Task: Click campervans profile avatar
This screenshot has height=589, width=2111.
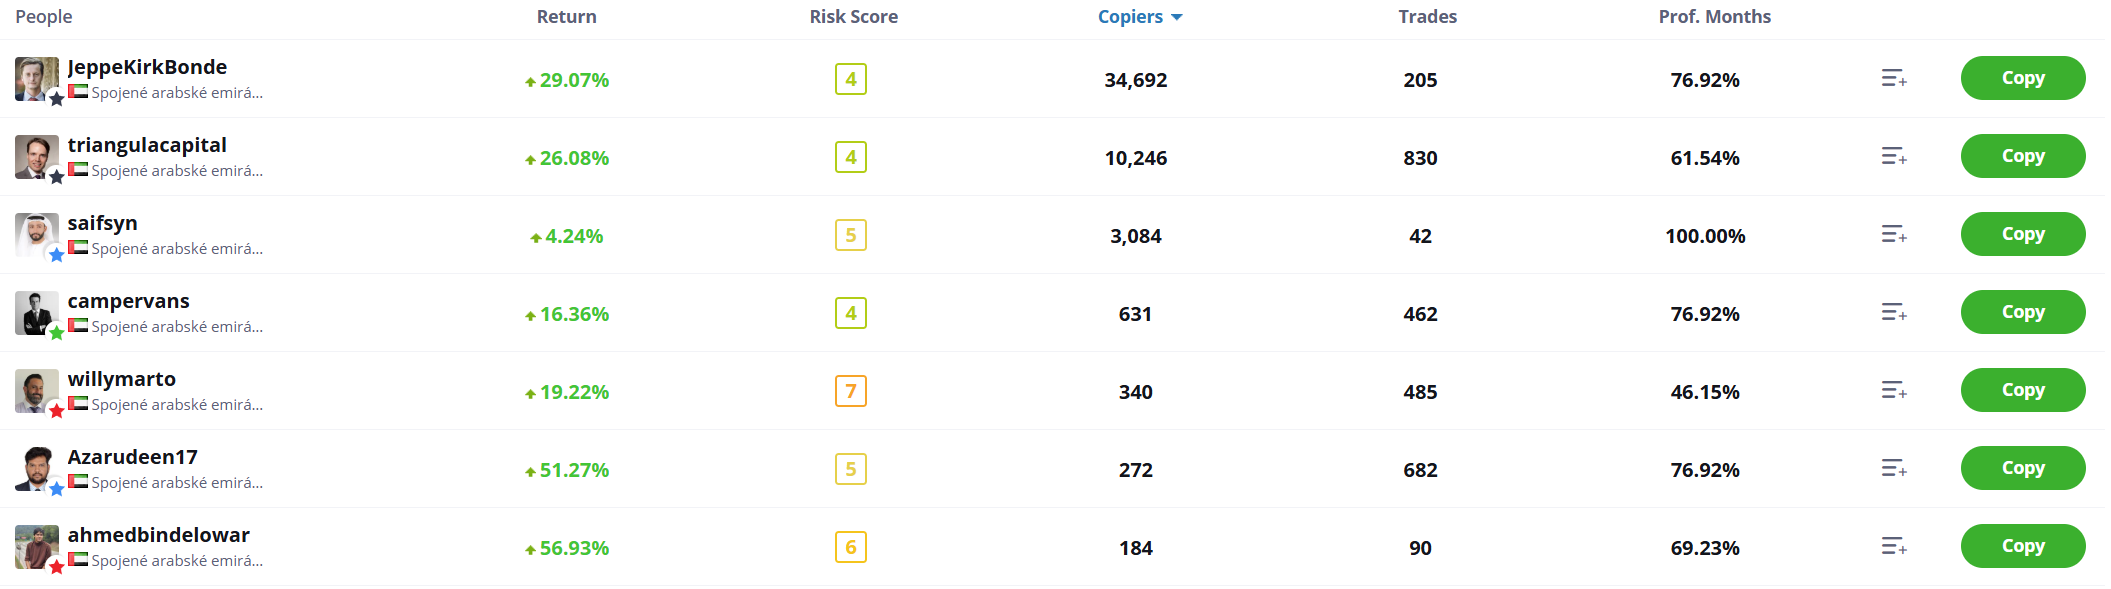Action: 37,313
